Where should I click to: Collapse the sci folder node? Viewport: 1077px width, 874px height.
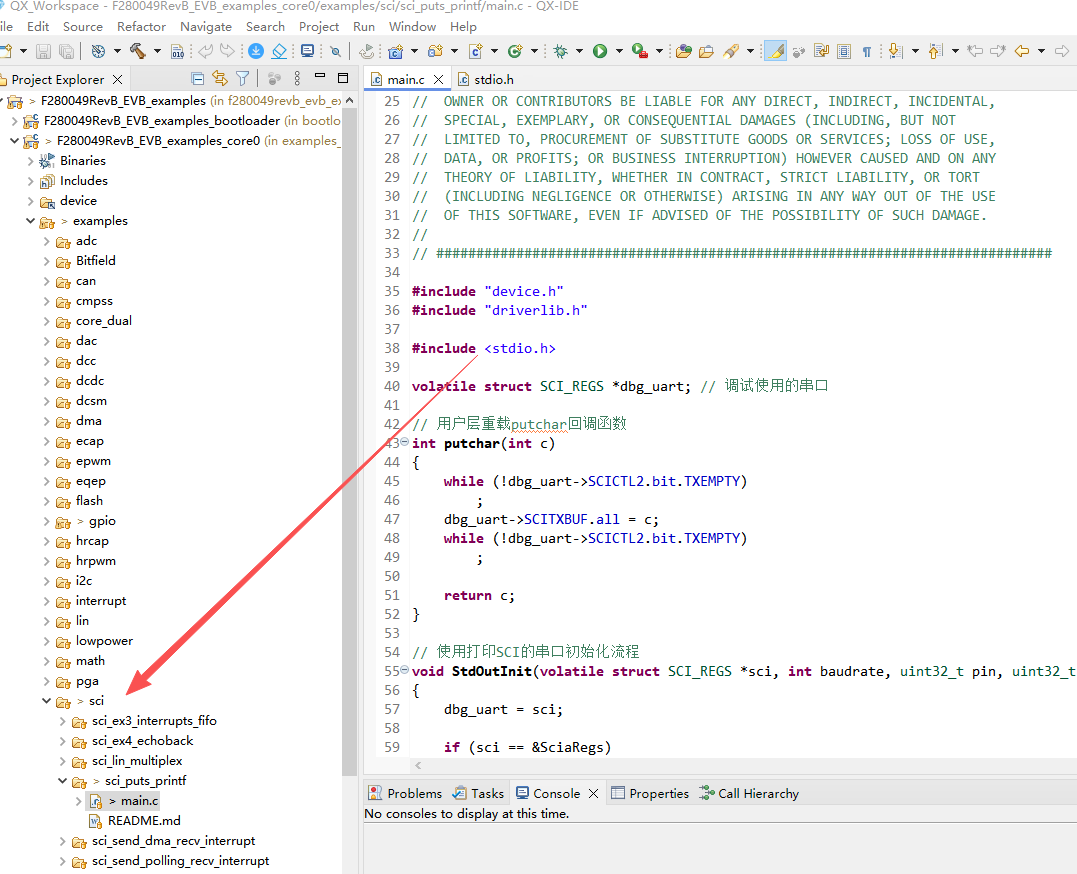coord(47,701)
